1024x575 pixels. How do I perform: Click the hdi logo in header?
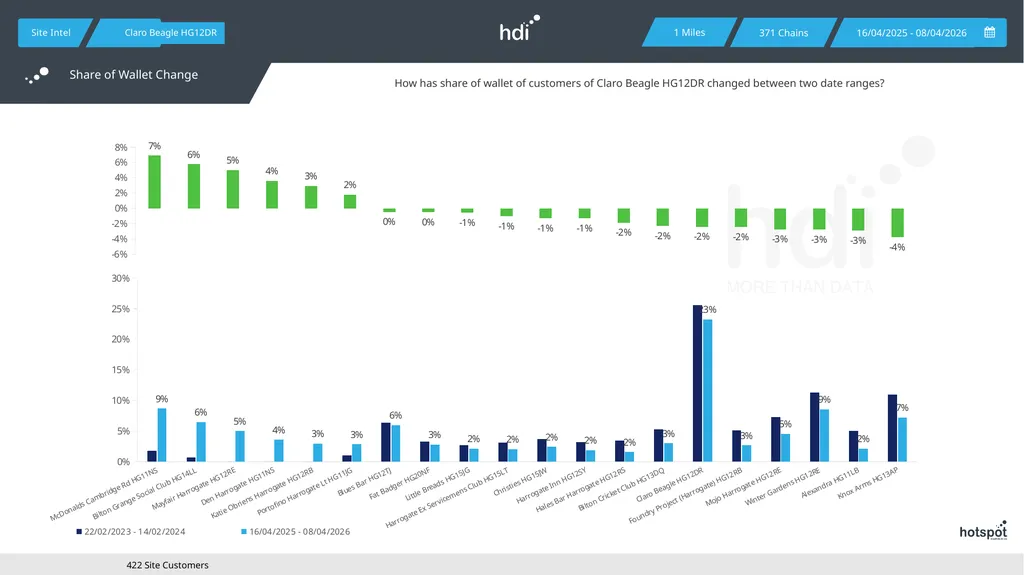point(520,28)
